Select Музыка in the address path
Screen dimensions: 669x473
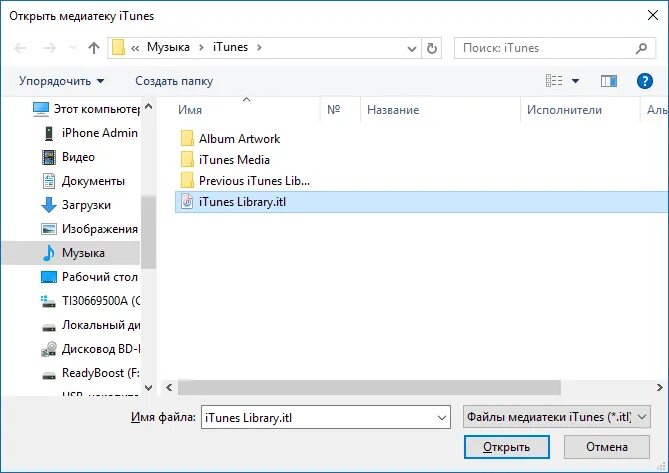[168, 47]
